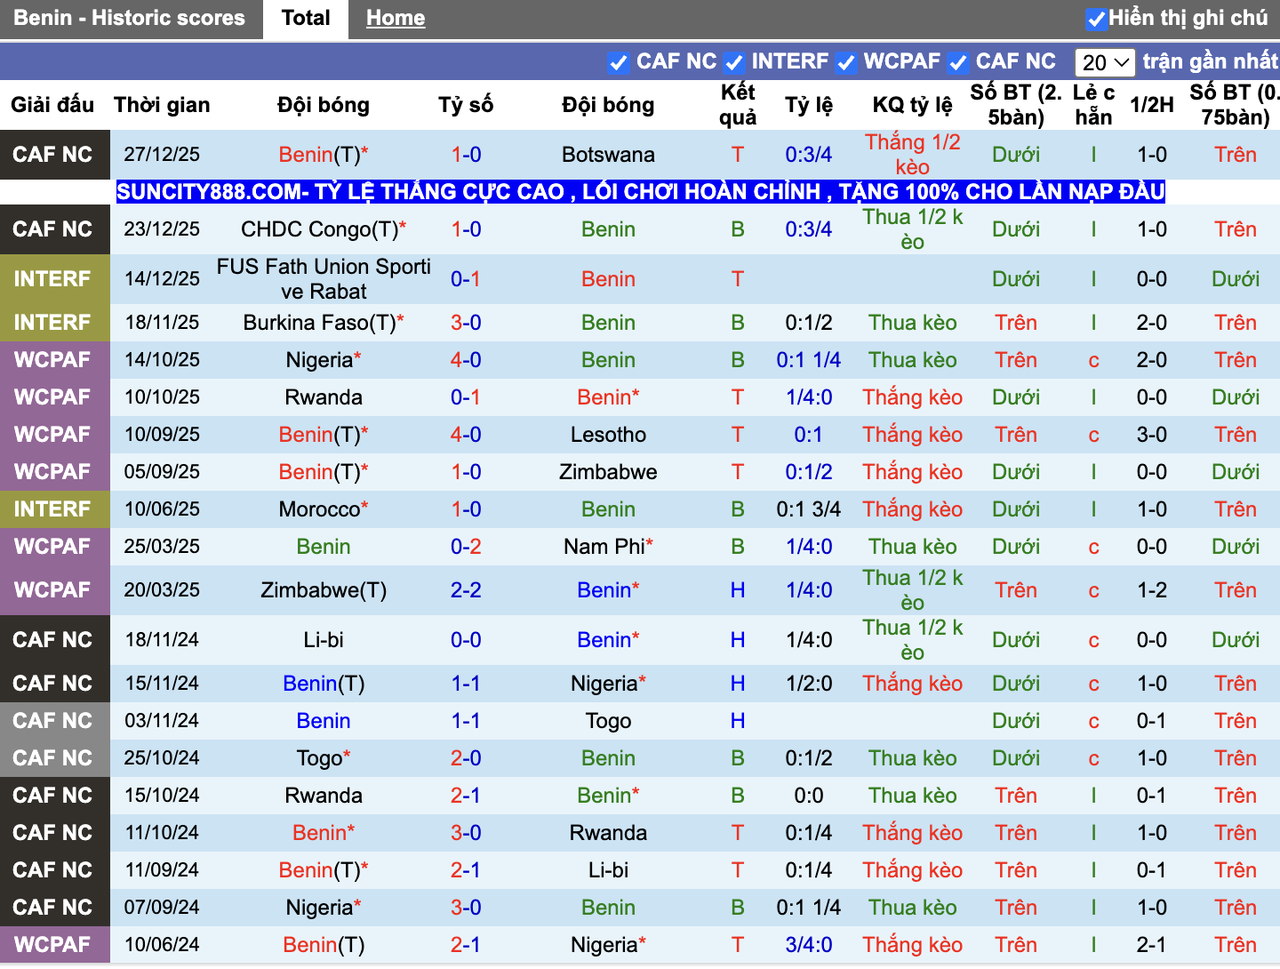Viewport: 1280px width, 969px height.
Task: Click 'Thắng 1/2 kèo' in Botswana row
Action: tap(912, 155)
